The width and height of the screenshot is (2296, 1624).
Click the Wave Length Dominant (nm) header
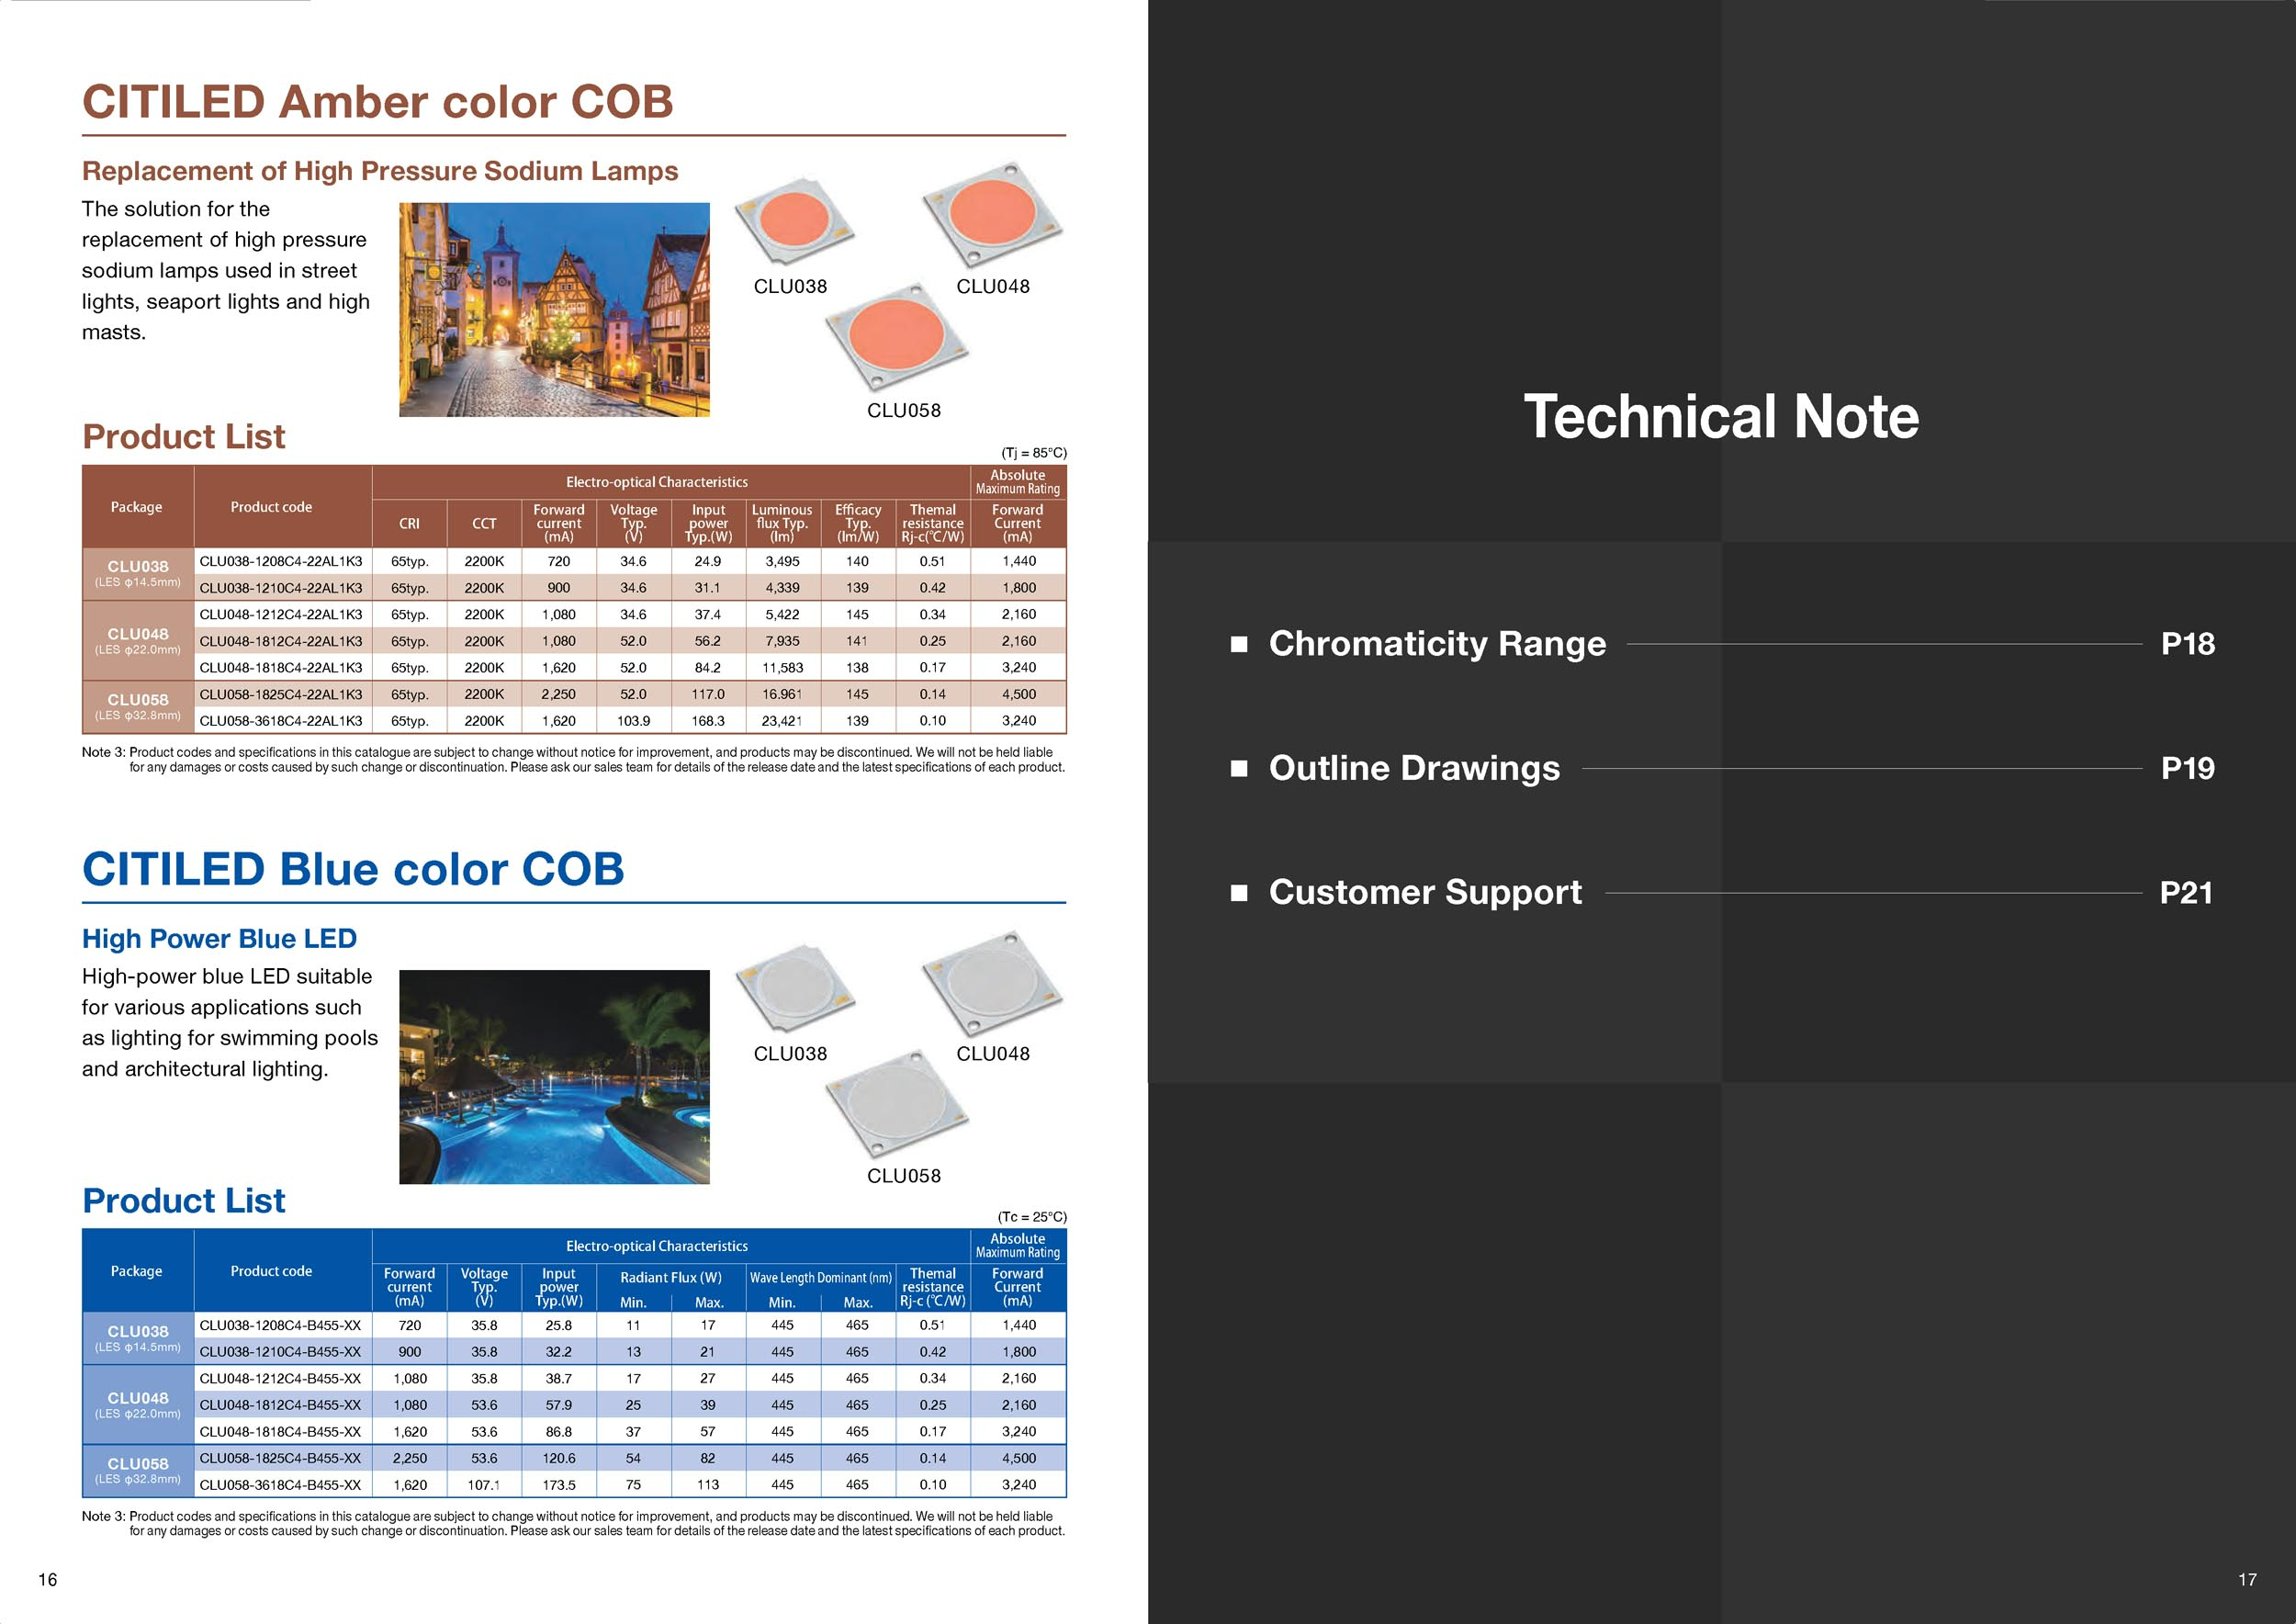pos(820,1278)
